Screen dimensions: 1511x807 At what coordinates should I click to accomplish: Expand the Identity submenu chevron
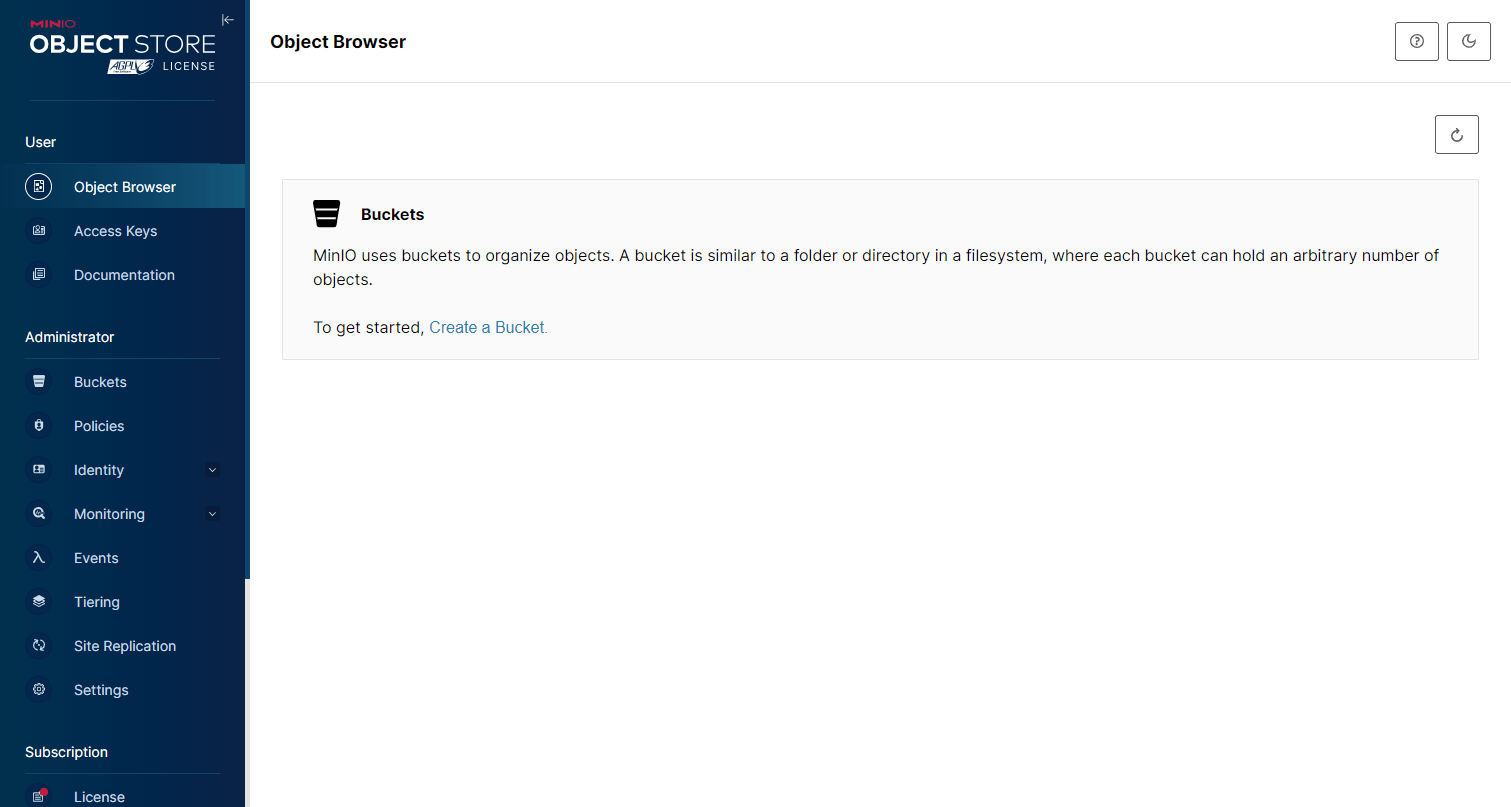click(211, 470)
